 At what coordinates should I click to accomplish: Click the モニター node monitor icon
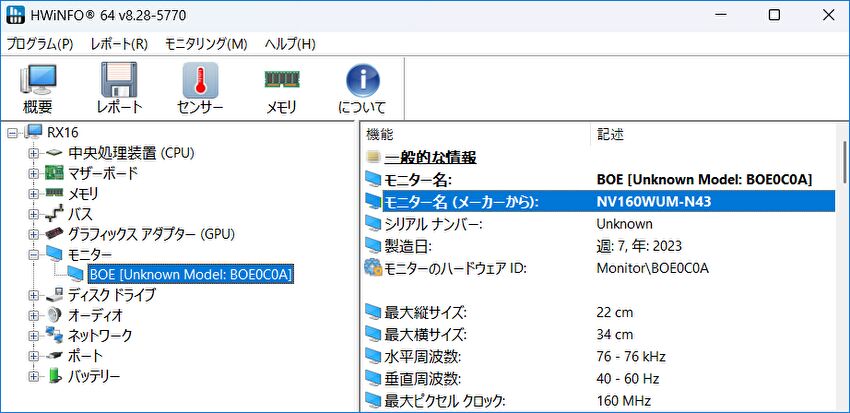coord(54,254)
